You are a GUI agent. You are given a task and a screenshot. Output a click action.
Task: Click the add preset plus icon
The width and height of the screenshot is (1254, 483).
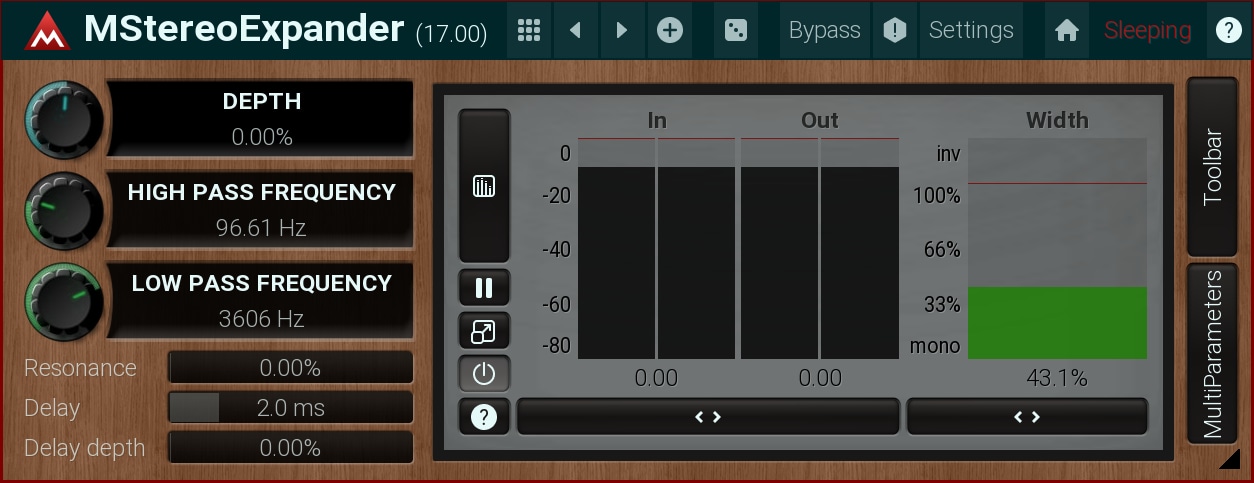coord(669,30)
